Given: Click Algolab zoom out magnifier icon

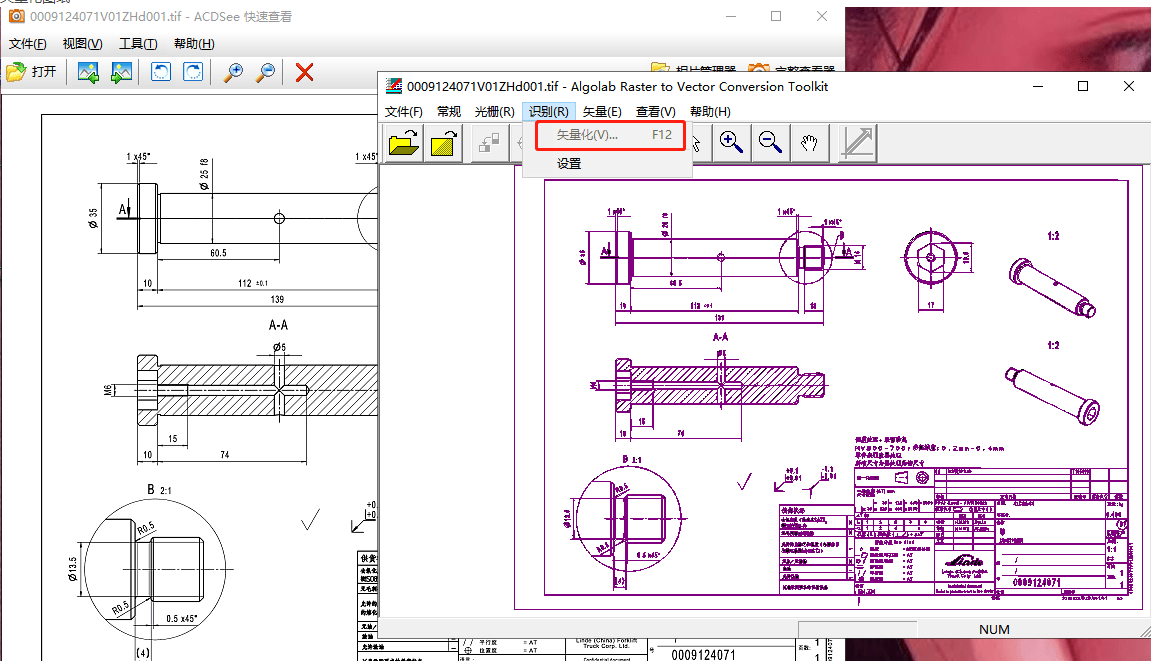Looking at the screenshot, I should pyautogui.click(x=770, y=142).
